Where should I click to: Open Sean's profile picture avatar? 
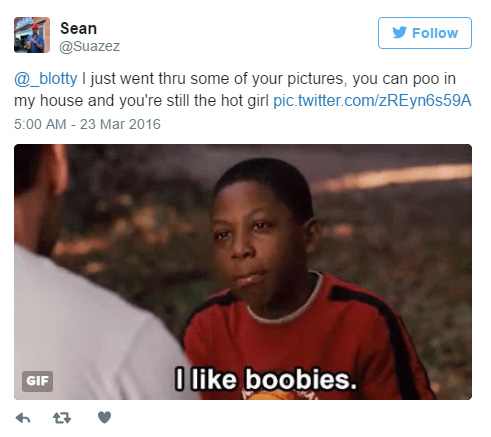click(x=32, y=35)
